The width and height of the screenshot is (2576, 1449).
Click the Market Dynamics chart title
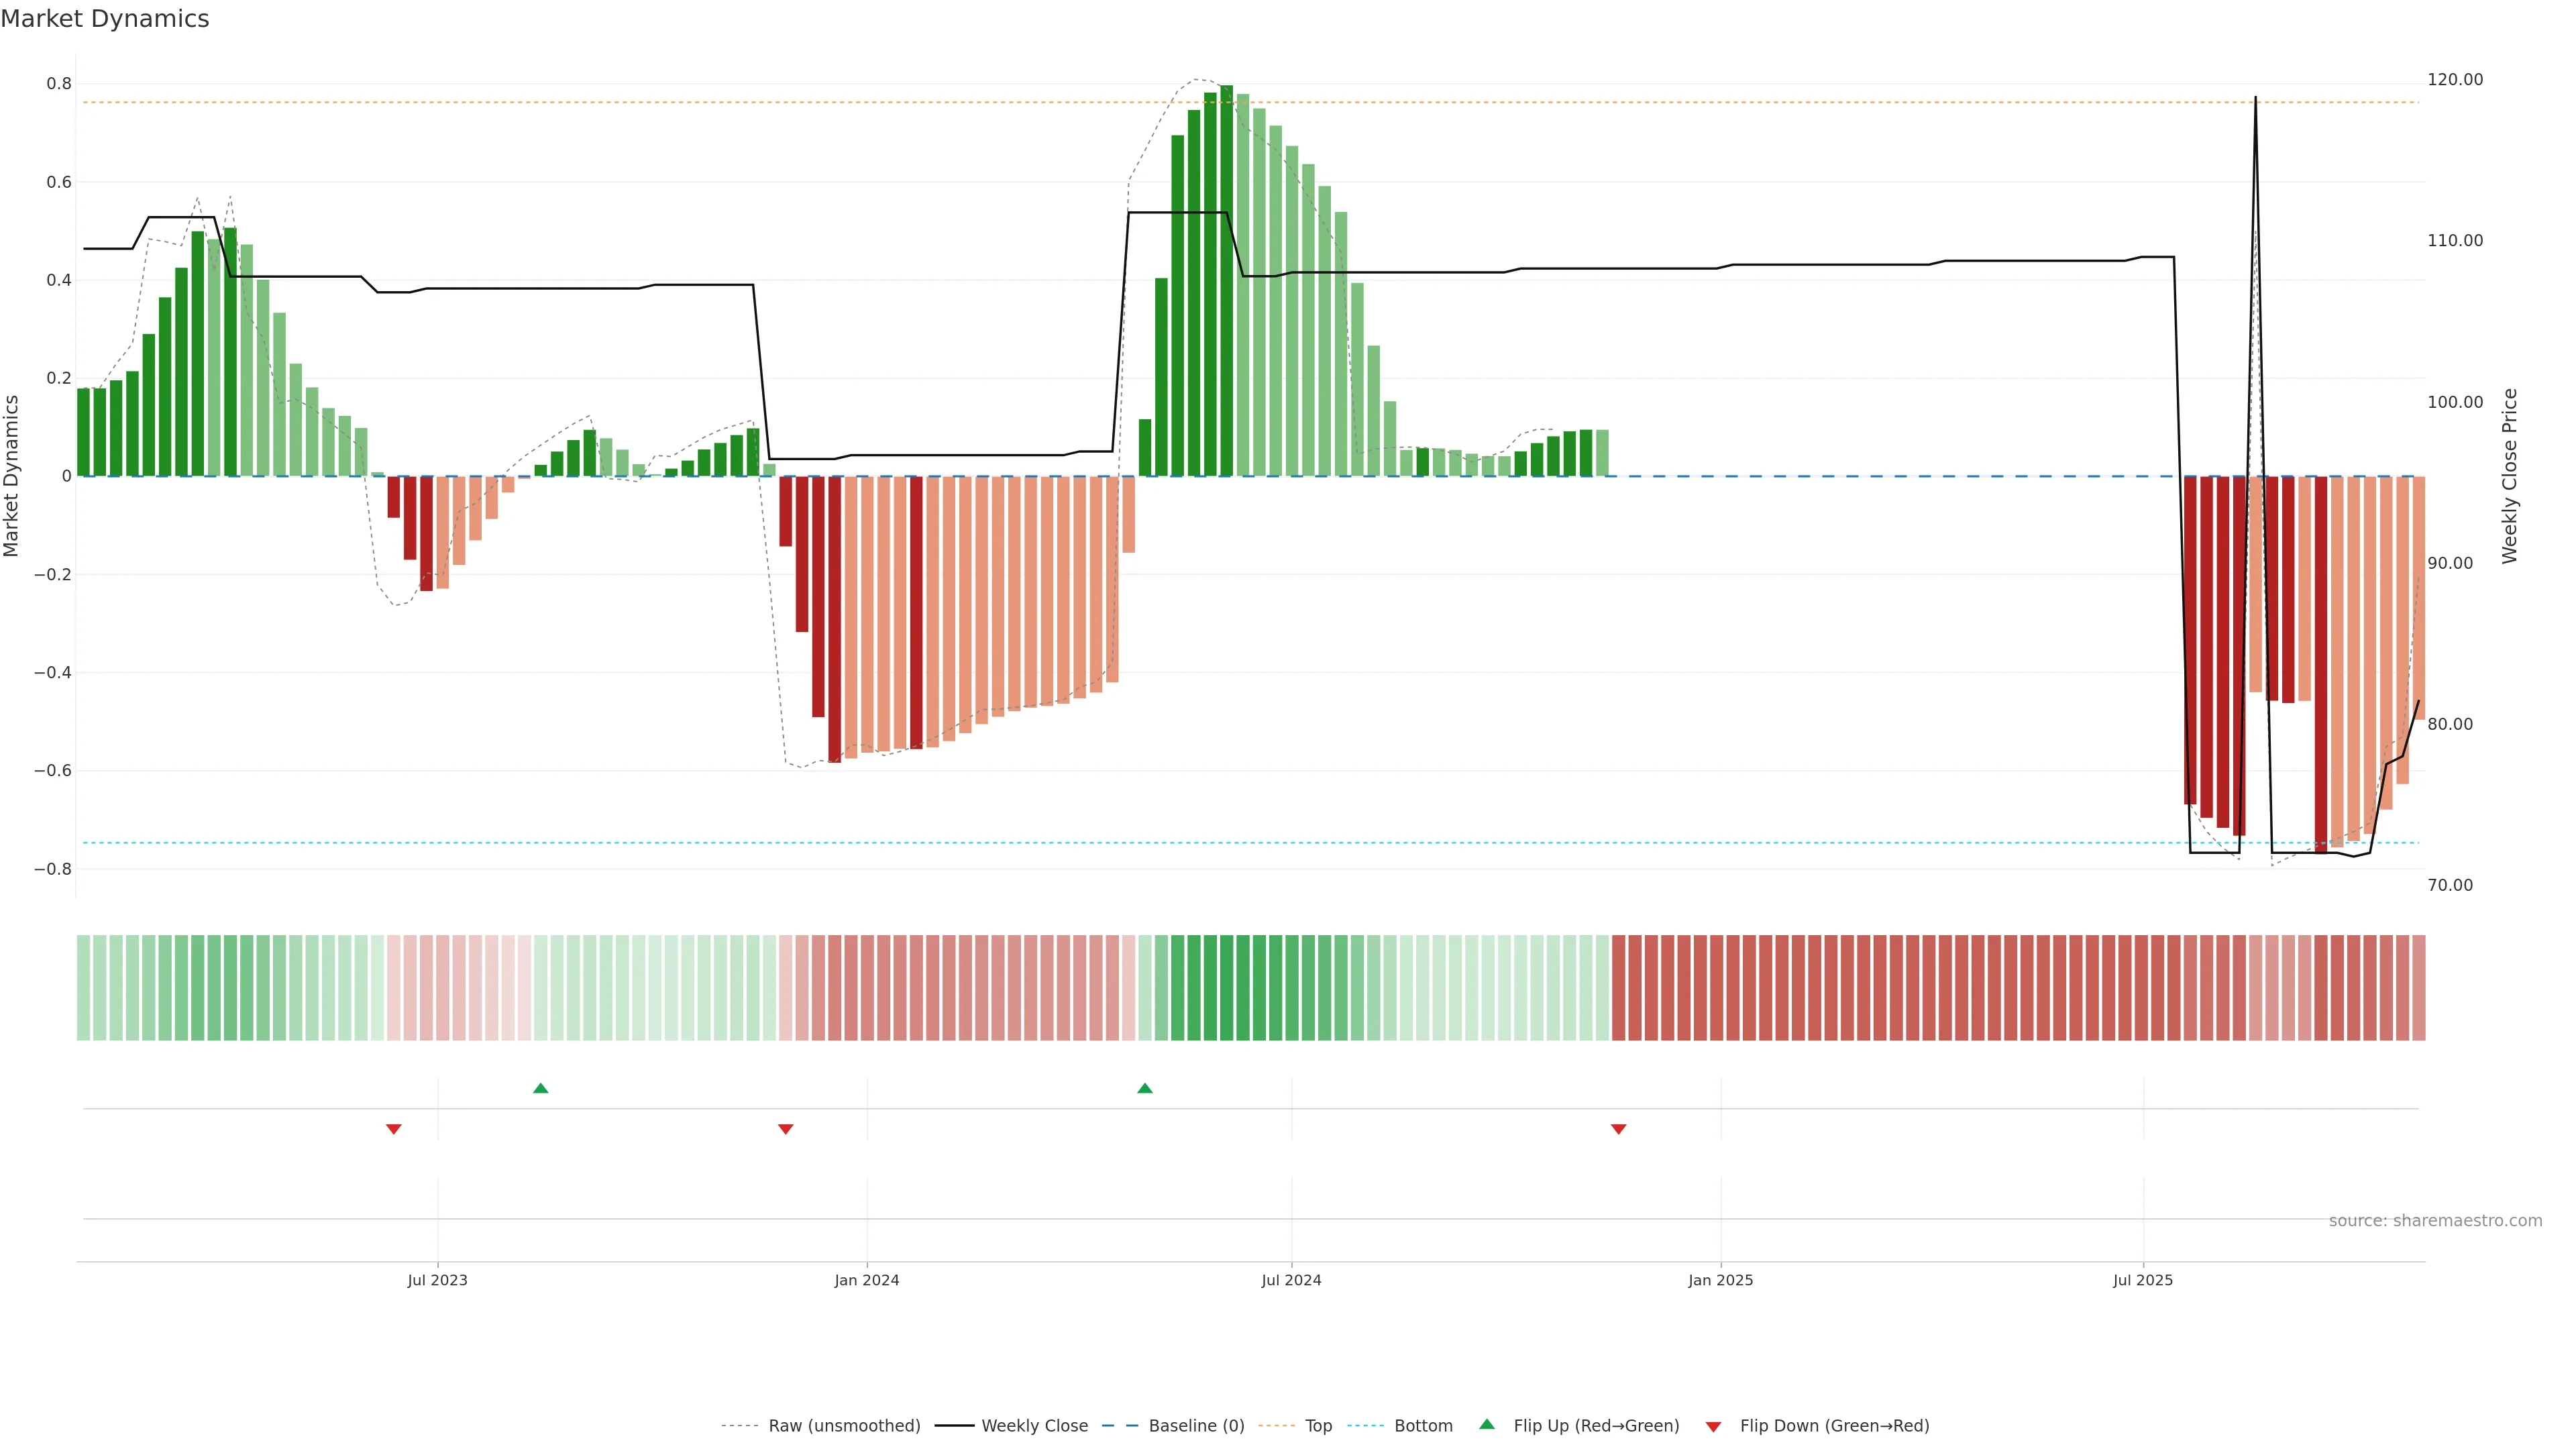(x=105, y=19)
